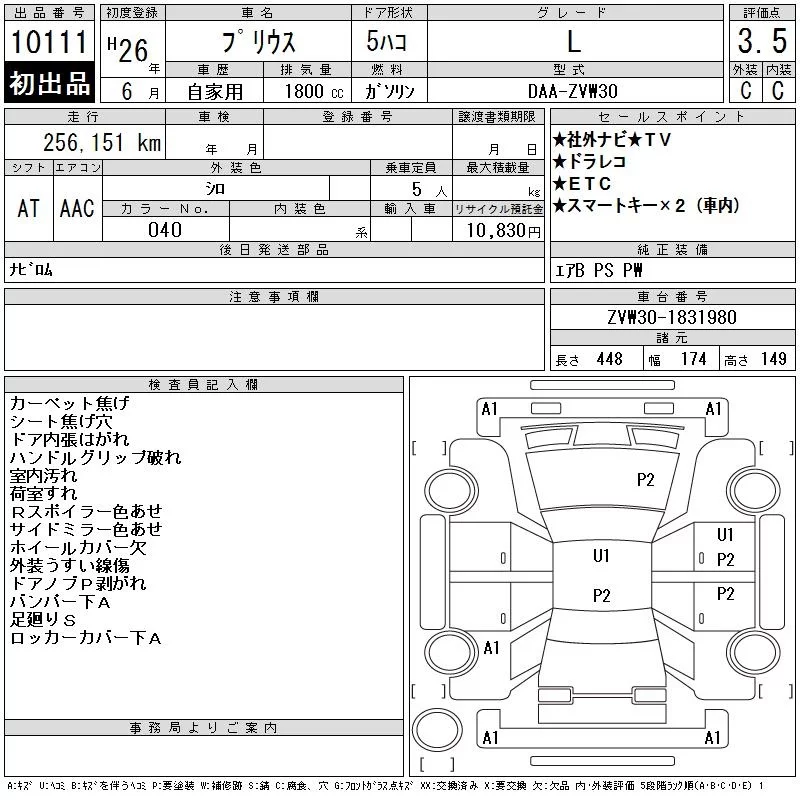Click the note "ハンドルグリップ破れ"

pyautogui.click(x=95, y=458)
